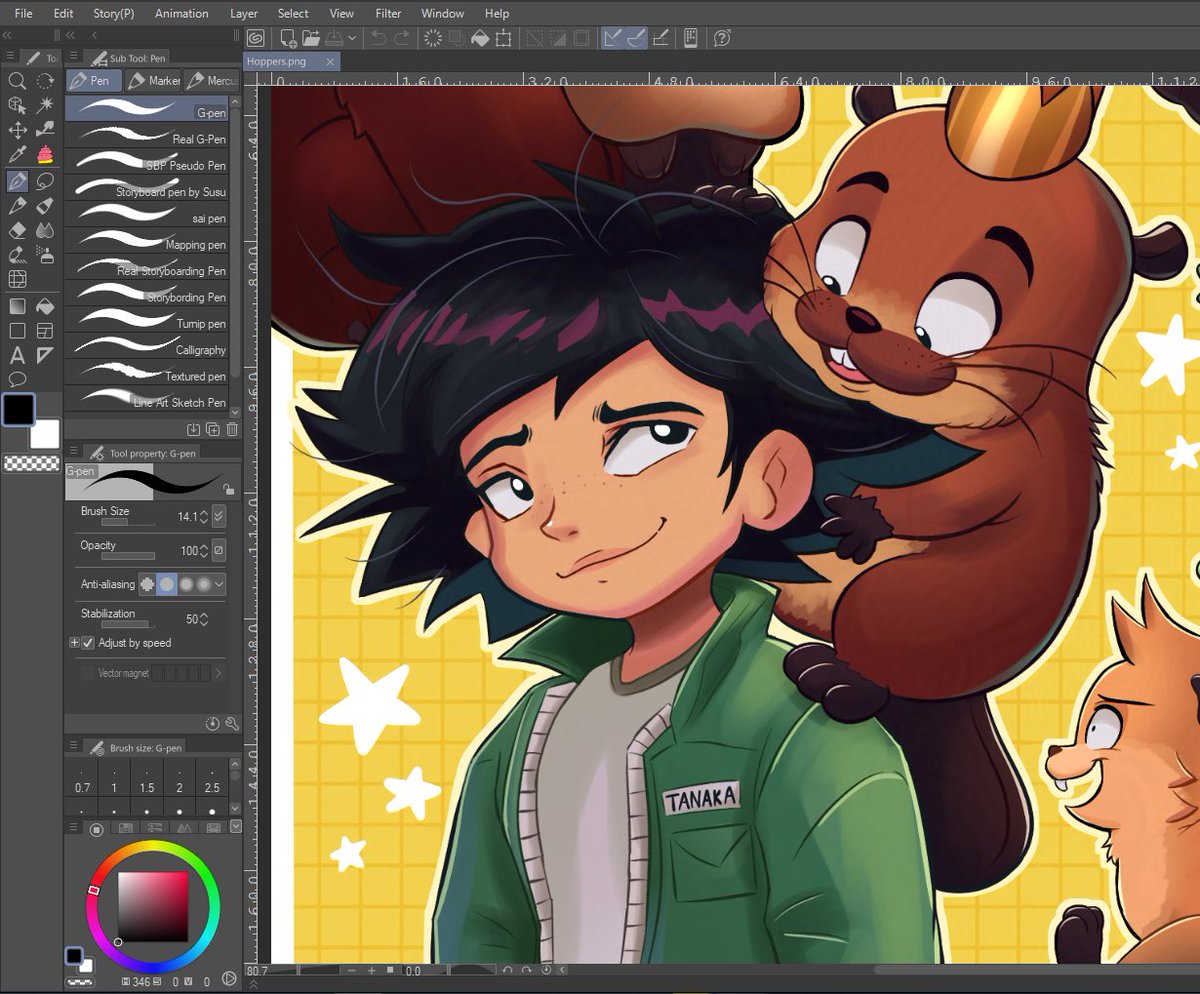Adjust Stabilization stepper arrows

coord(204,619)
